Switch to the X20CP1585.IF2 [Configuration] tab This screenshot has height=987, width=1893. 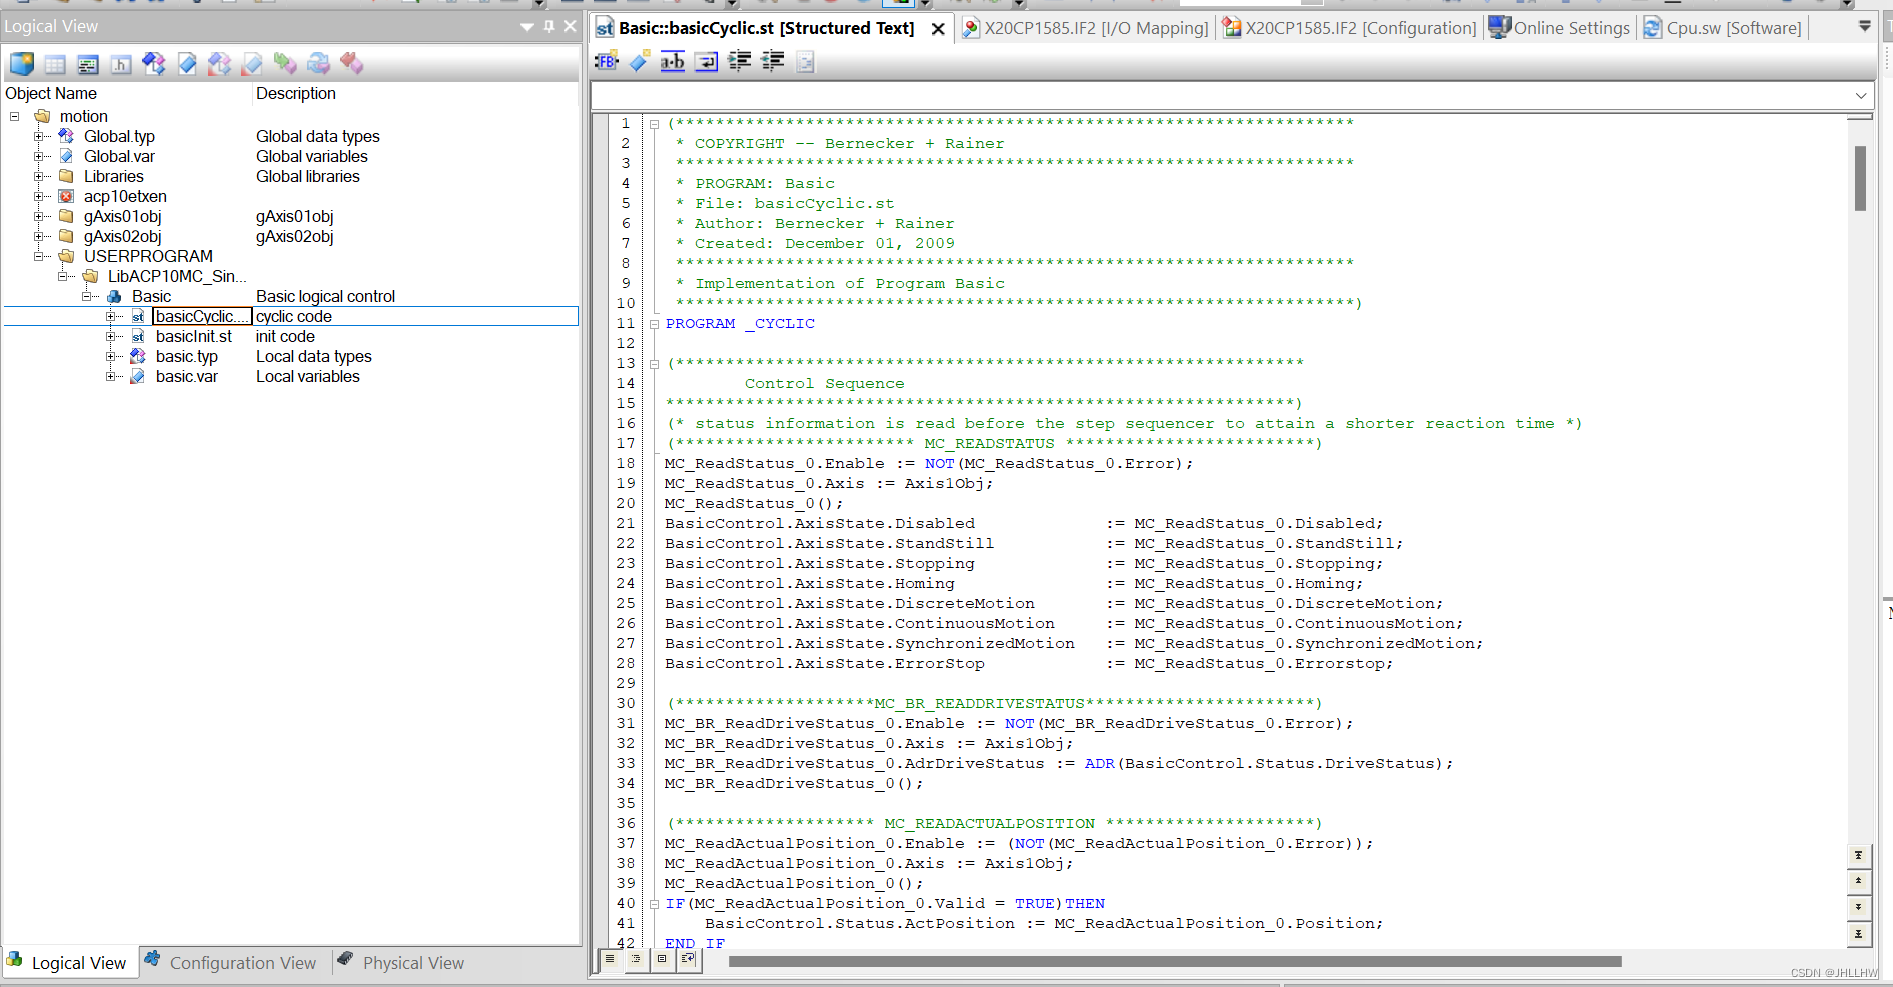1350,28
